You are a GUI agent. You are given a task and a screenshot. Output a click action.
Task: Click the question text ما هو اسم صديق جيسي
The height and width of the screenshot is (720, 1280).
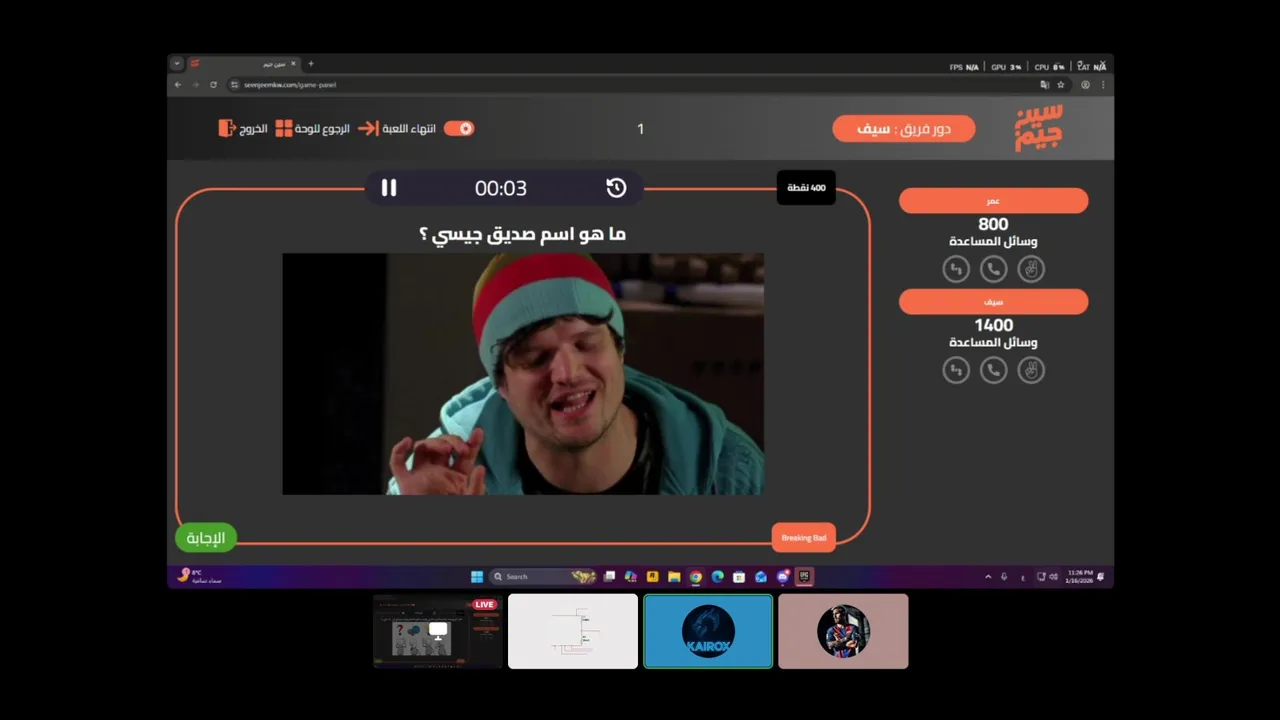click(522, 234)
